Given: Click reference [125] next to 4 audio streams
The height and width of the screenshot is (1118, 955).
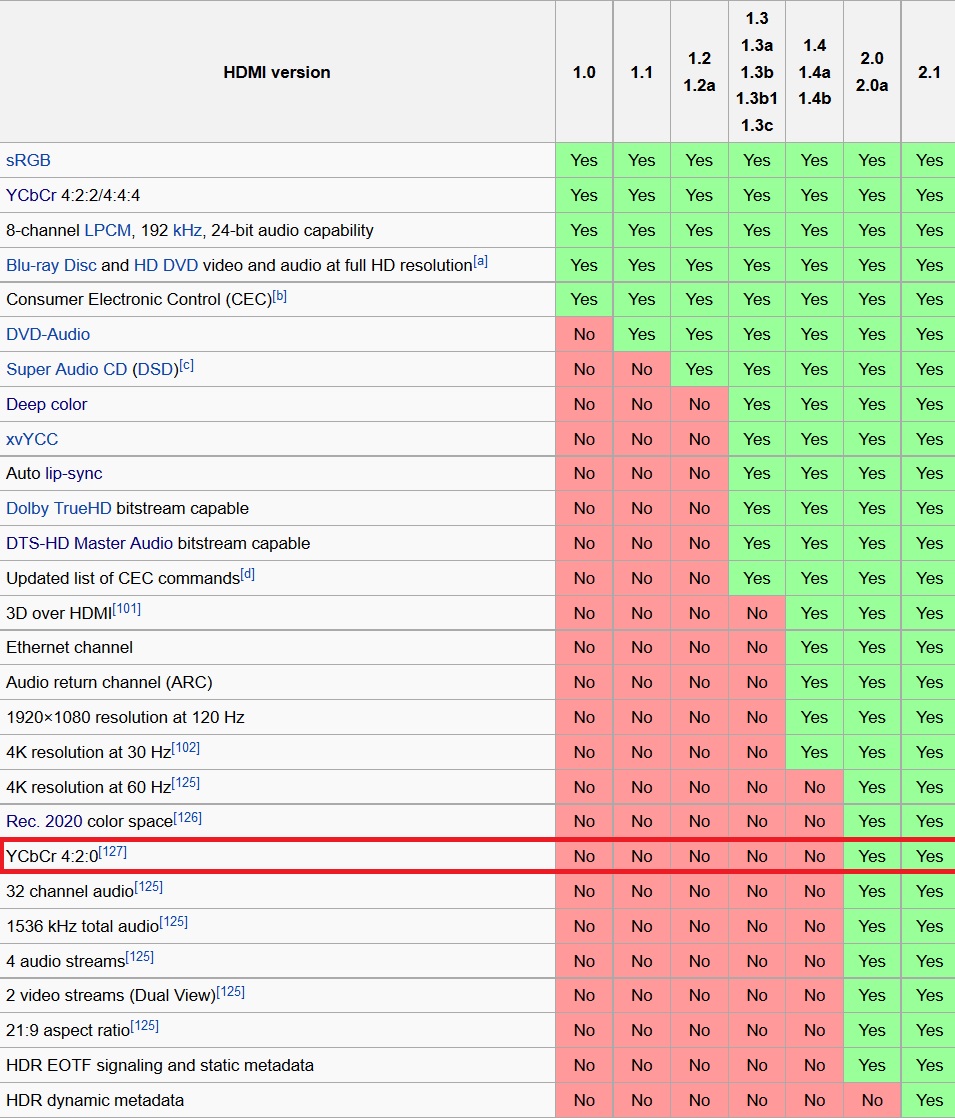Looking at the screenshot, I should coord(140,956).
